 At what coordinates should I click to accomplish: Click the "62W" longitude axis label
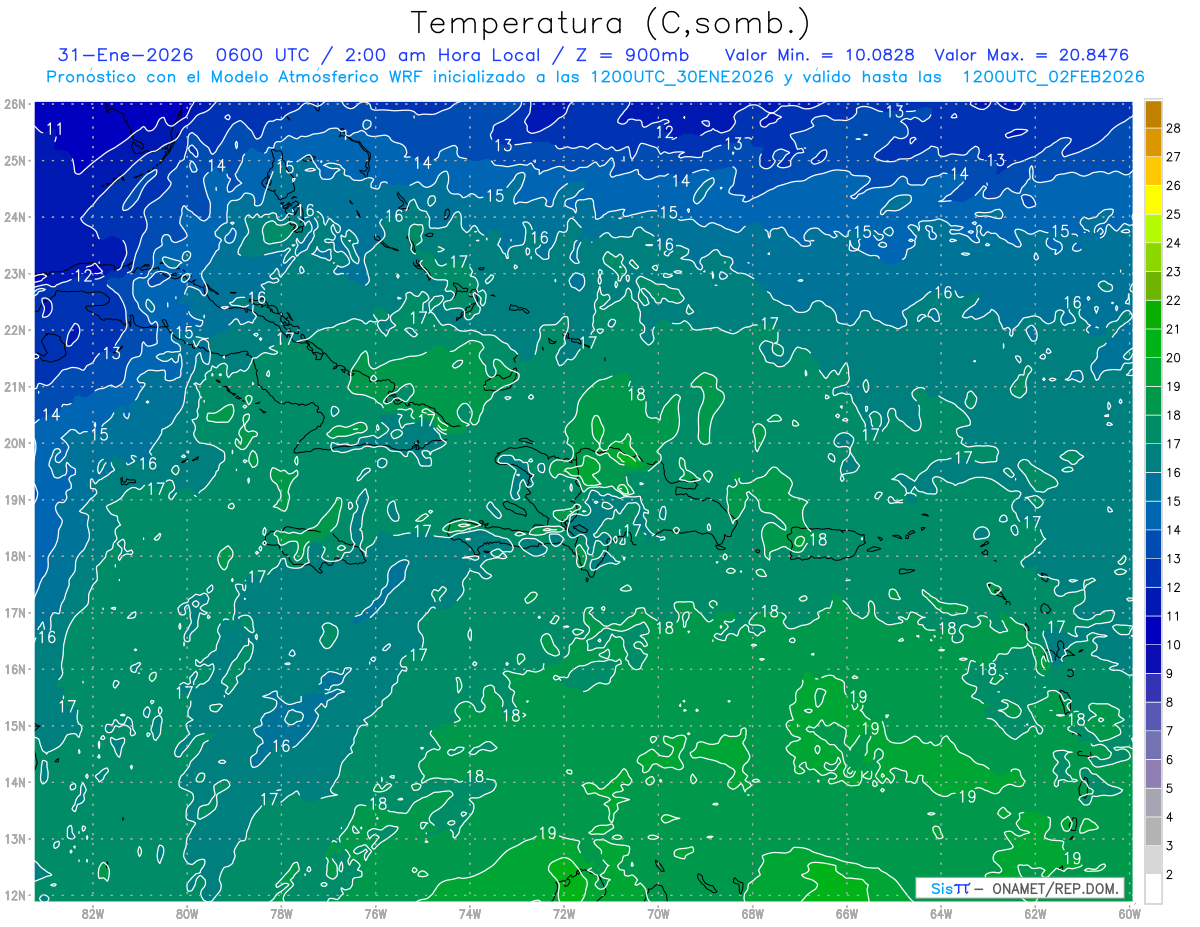pos(1034,913)
